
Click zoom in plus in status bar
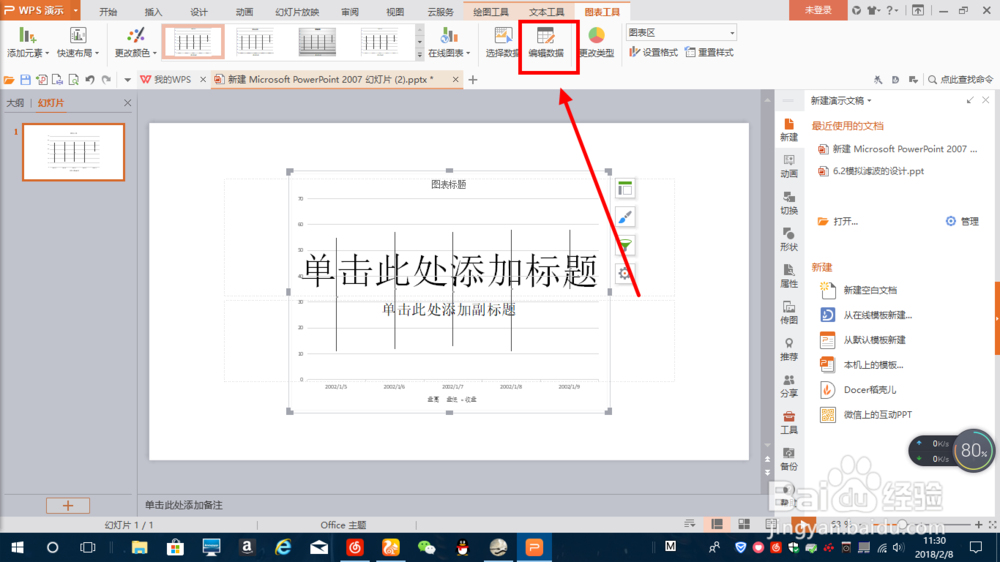(978, 524)
